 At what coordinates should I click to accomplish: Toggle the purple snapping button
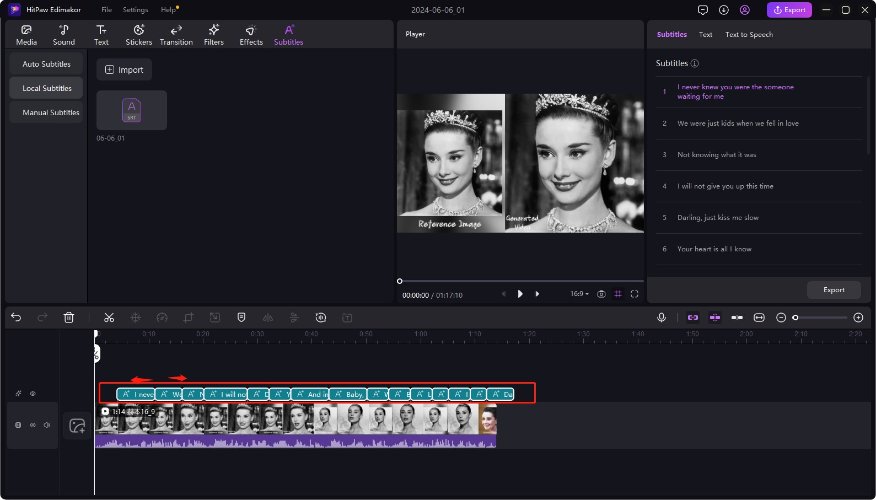pyautogui.click(x=715, y=317)
